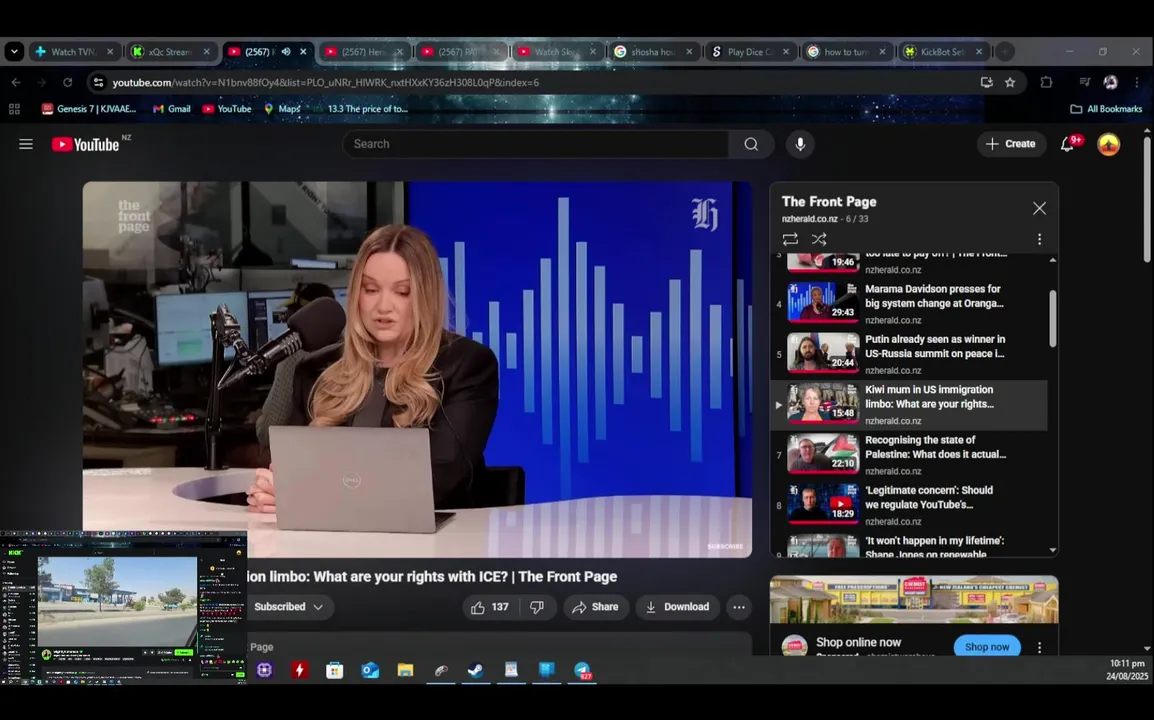The width and height of the screenshot is (1154, 720).
Task: Close The Front Page playlist panel
Action: pyautogui.click(x=1039, y=208)
